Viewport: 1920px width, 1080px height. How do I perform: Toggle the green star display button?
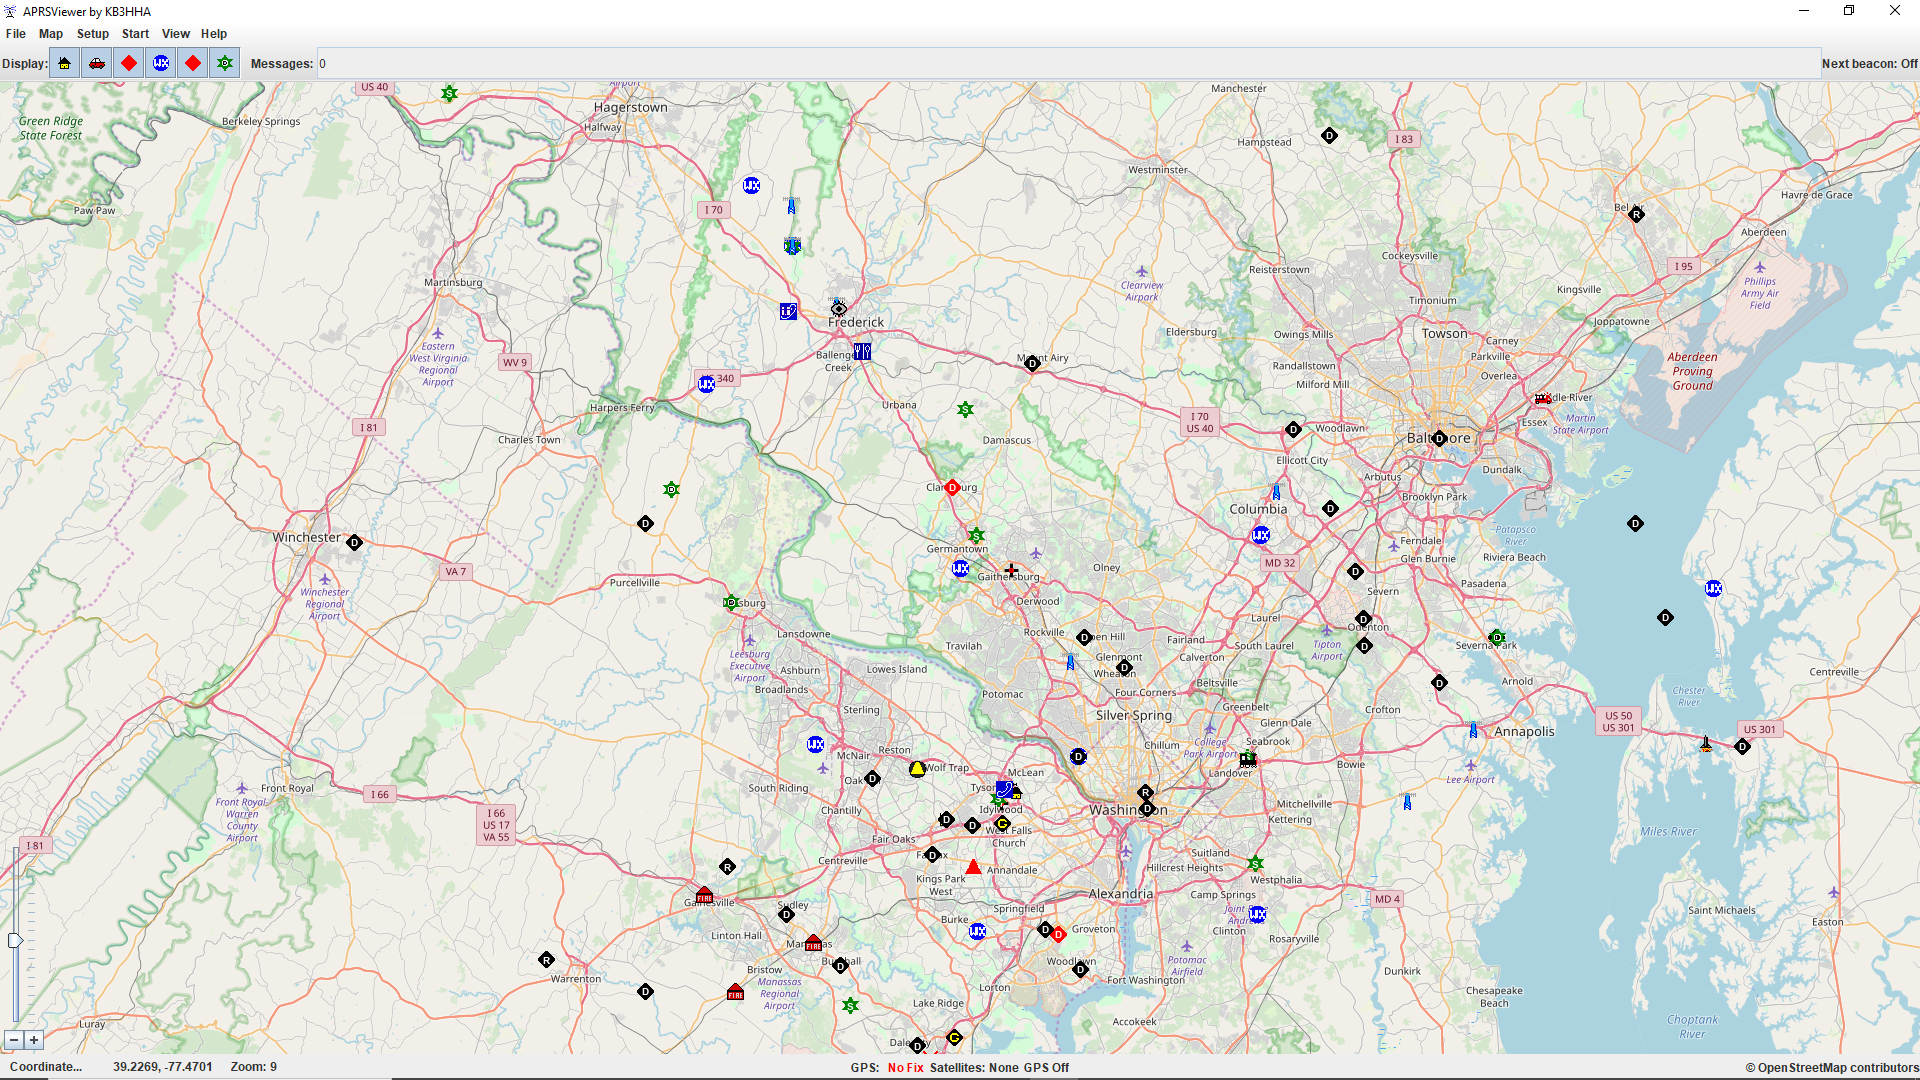225,63
